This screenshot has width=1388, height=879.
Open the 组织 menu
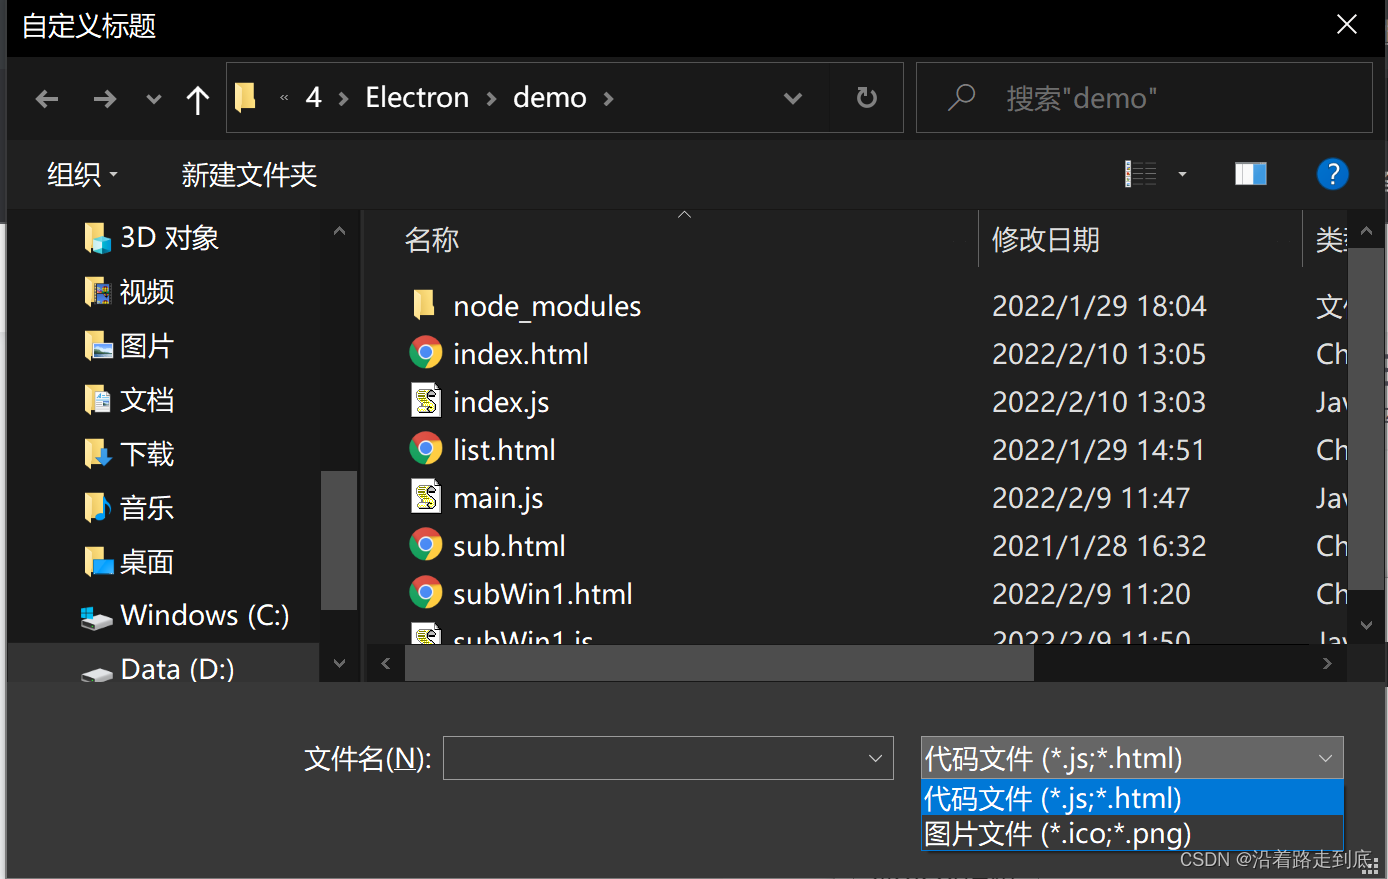click(x=82, y=174)
